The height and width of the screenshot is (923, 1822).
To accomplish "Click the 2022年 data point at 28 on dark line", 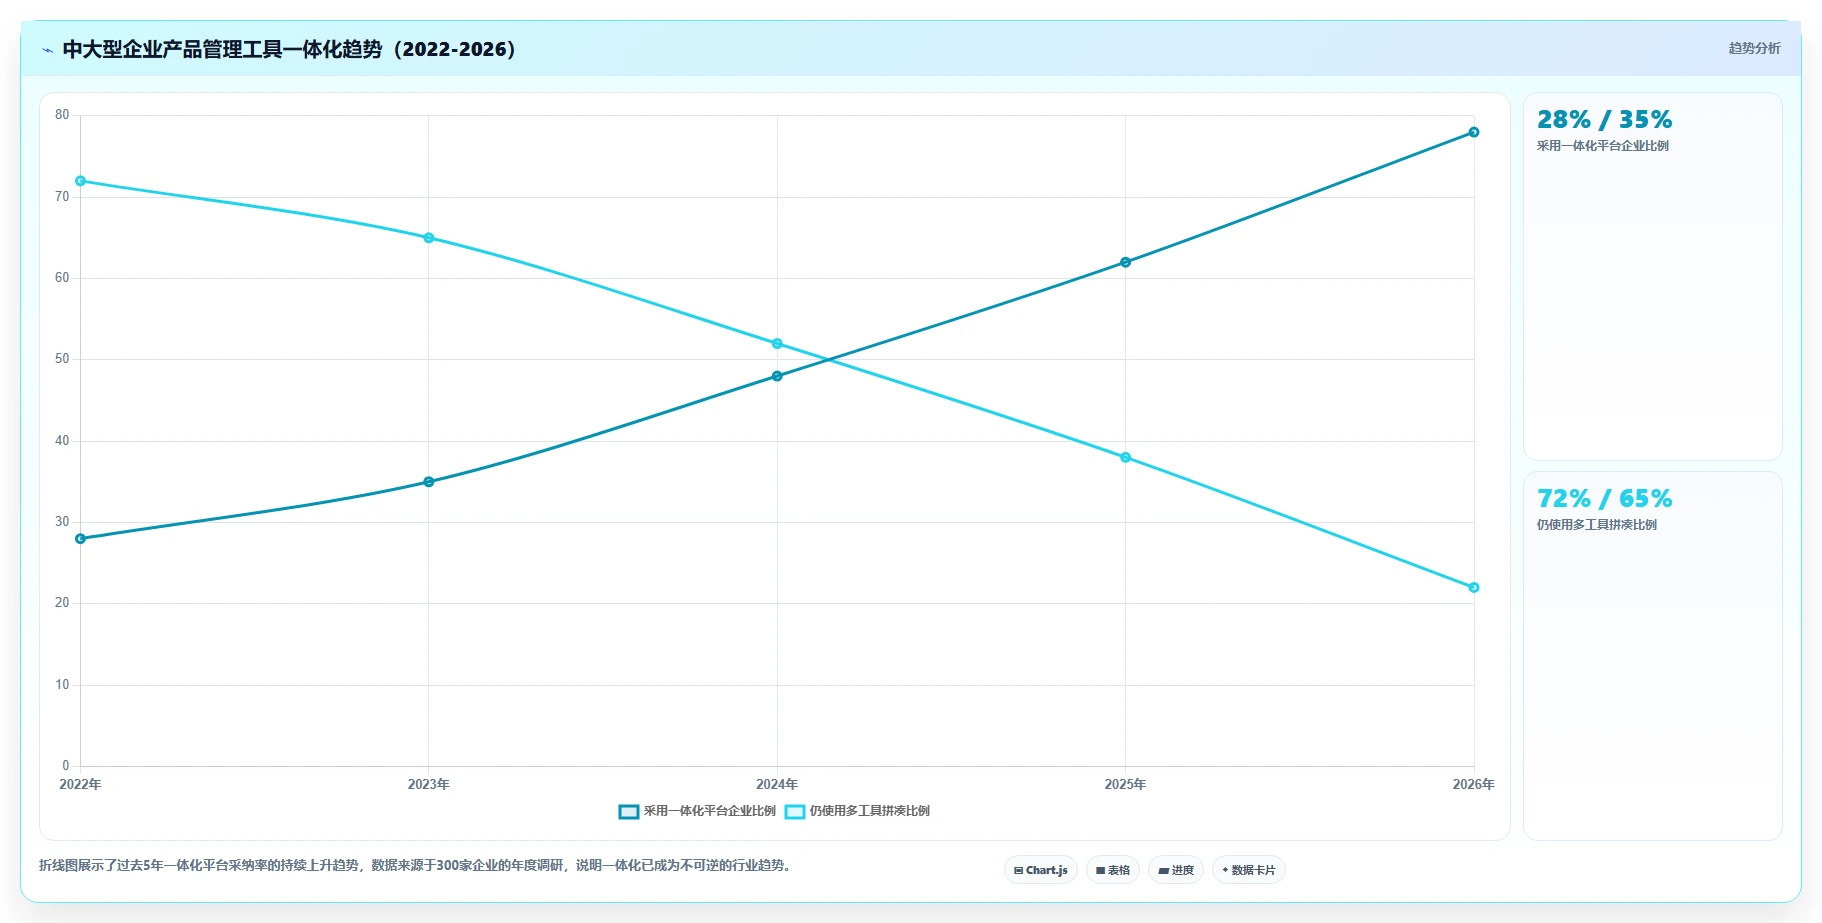I will coord(81,539).
